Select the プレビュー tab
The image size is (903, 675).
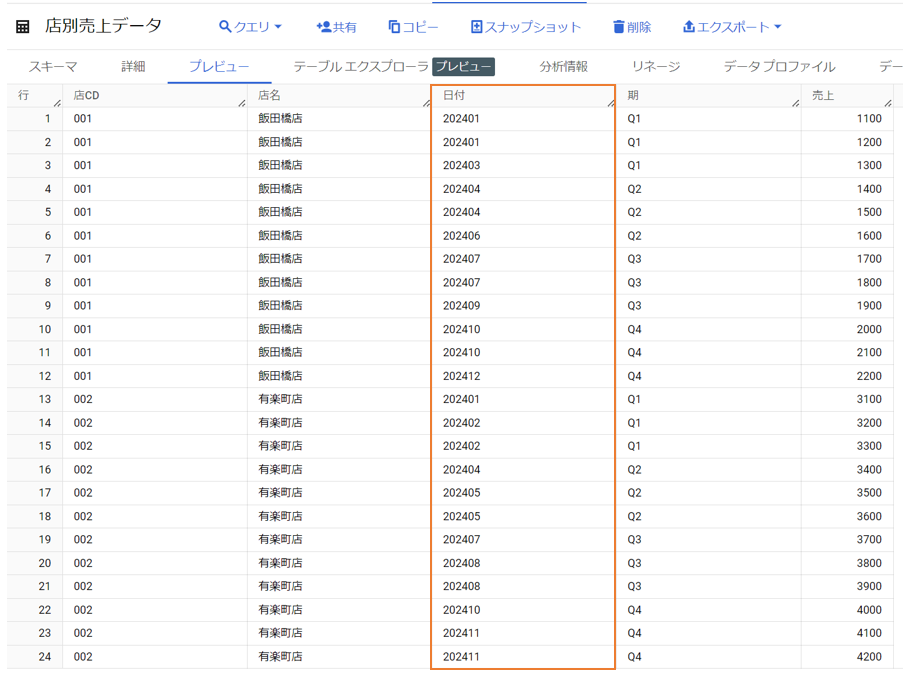219,67
